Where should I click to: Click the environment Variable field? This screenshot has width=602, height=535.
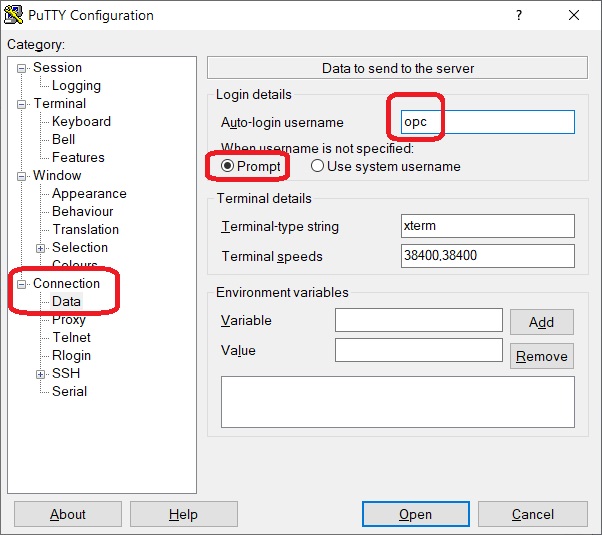418,320
